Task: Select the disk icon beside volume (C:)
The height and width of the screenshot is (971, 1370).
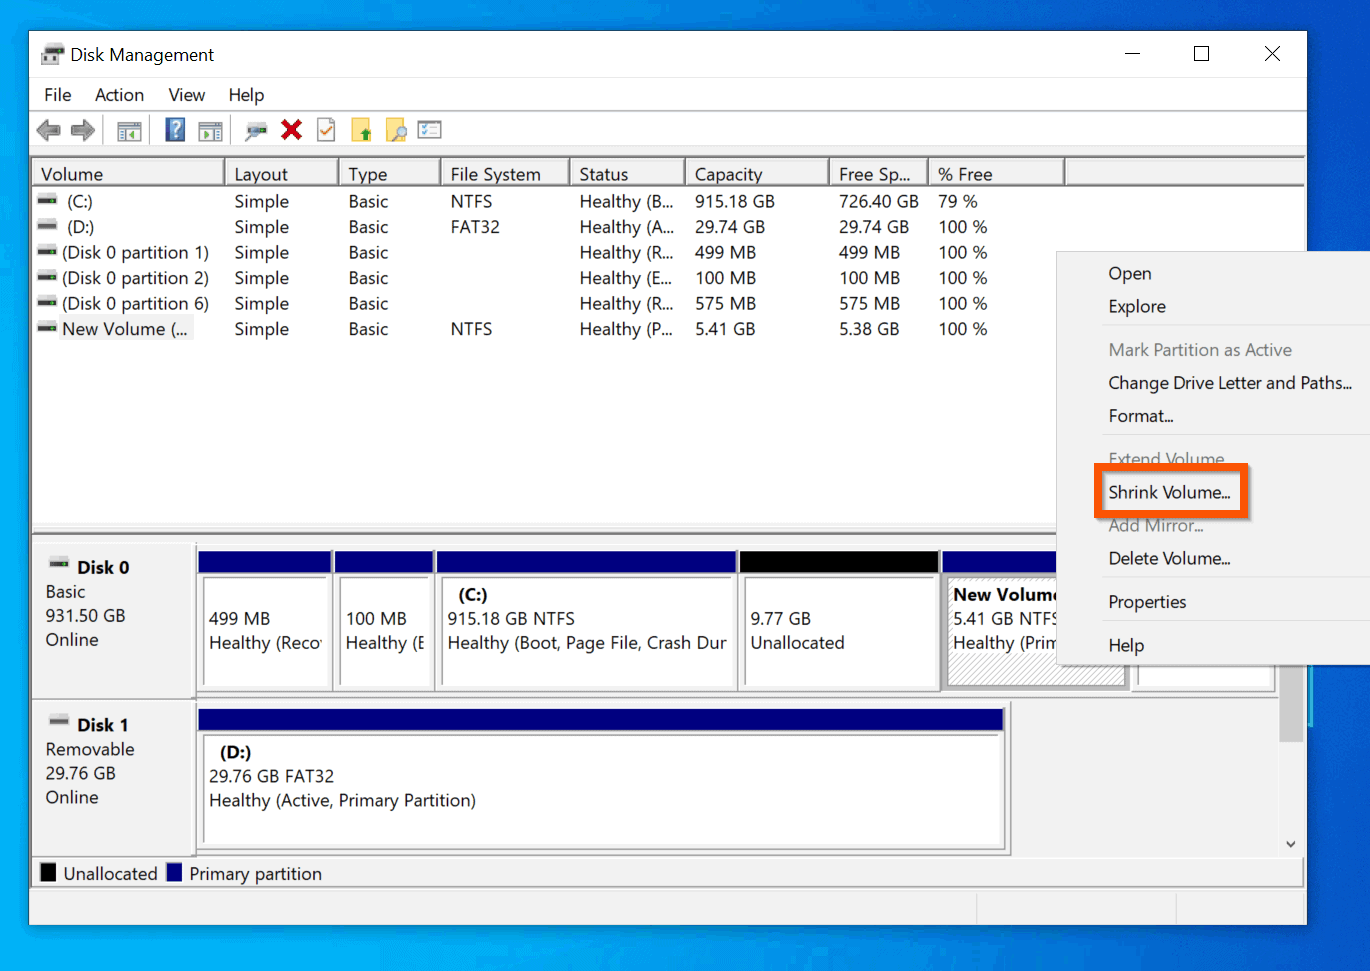Action: coord(46,201)
